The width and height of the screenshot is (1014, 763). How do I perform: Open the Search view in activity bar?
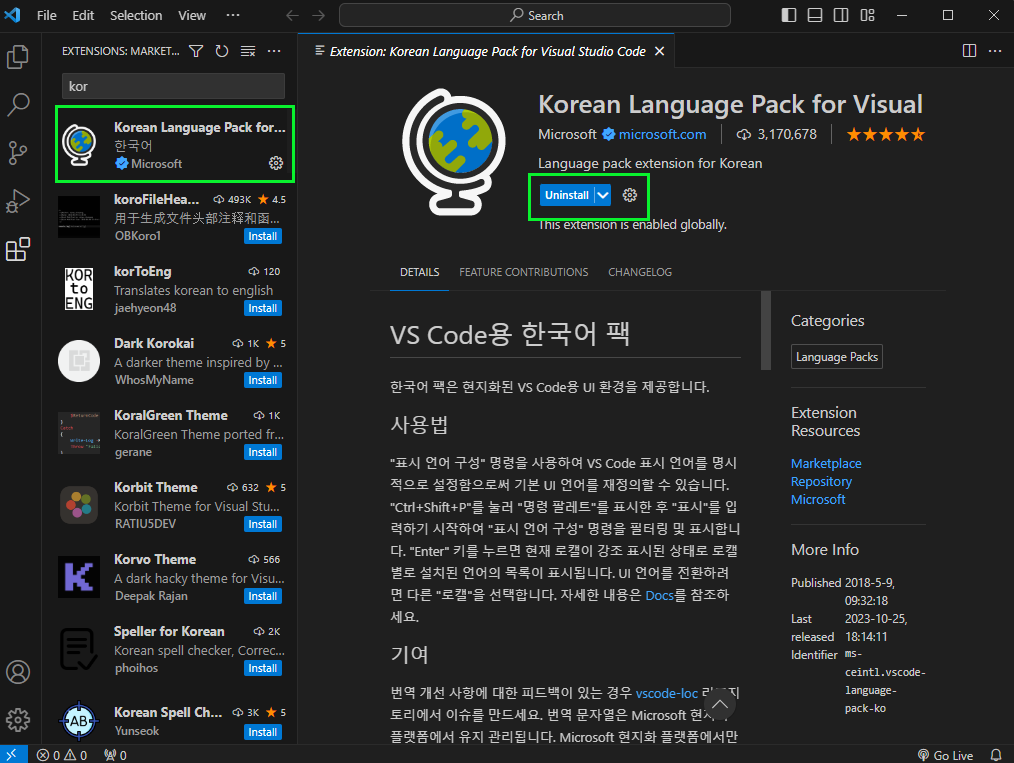18,105
